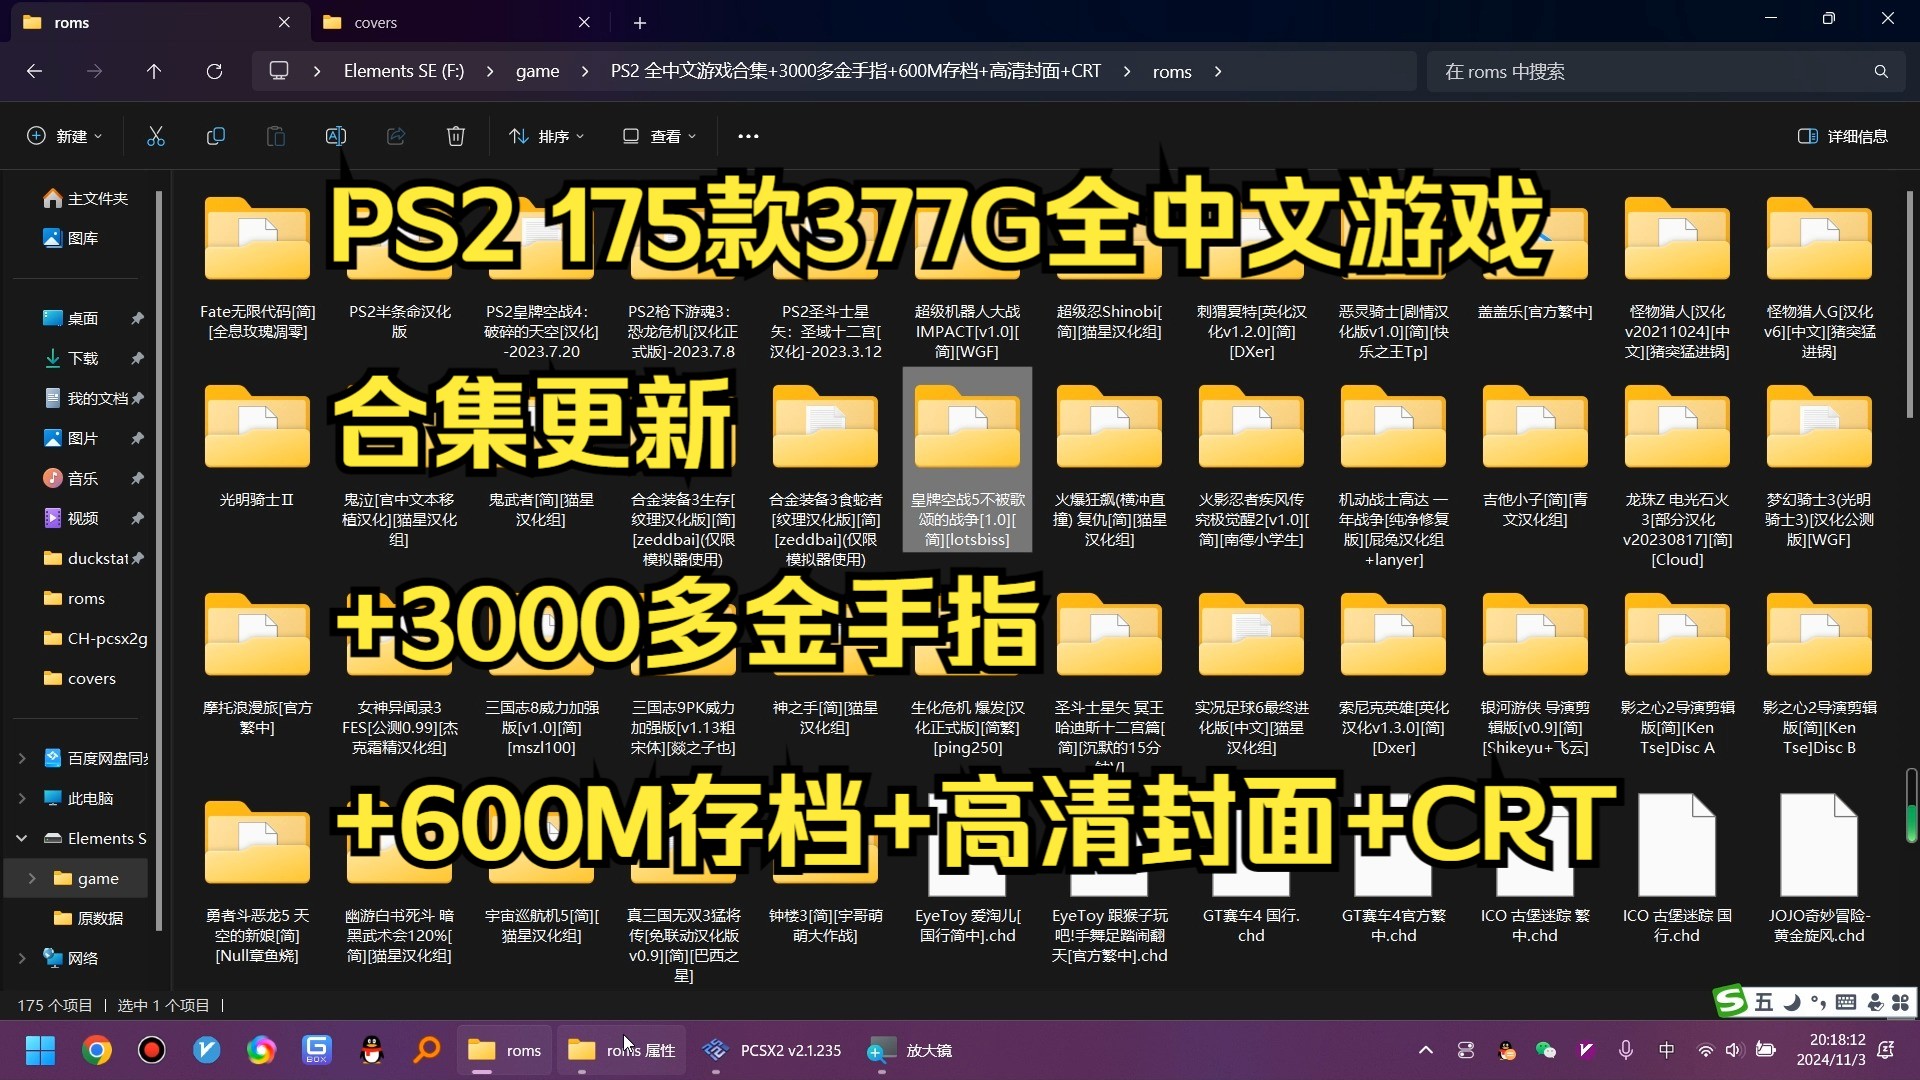Screen dimensions: 1920x1080
Task: Open the See more ellipsis menu
Action: (748, 136)
